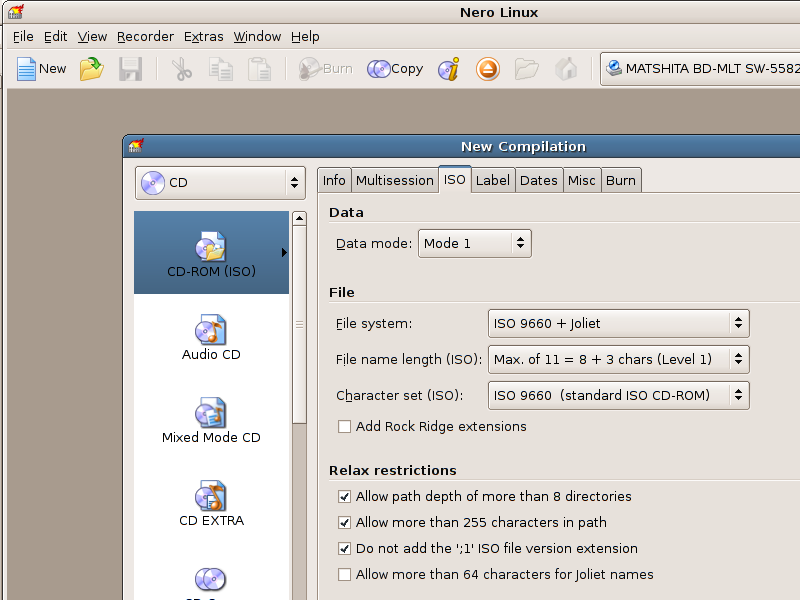Switch to the Burn tab
Viewport: 800px width, 600px height.
click(620, 180)
